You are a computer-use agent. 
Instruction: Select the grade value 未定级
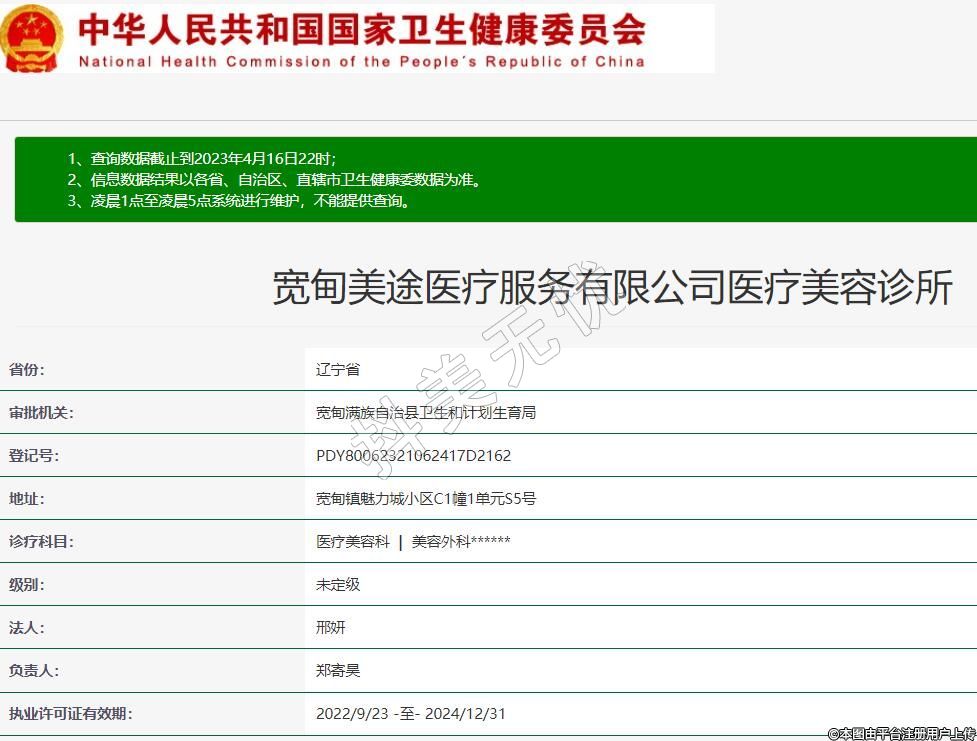point(337,585)
